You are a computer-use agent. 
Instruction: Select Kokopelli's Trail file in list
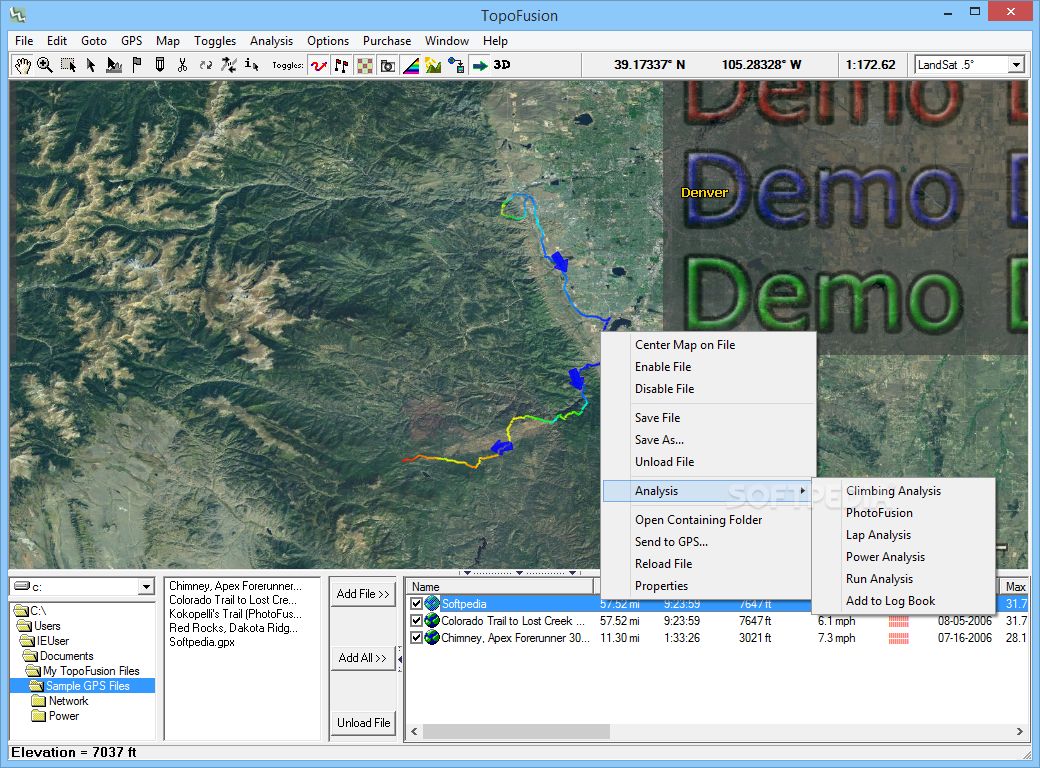point(235,614)
